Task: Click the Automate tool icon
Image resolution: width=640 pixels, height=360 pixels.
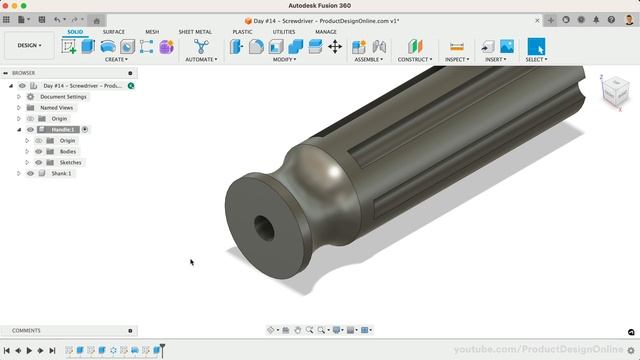Action: (201, 47)
